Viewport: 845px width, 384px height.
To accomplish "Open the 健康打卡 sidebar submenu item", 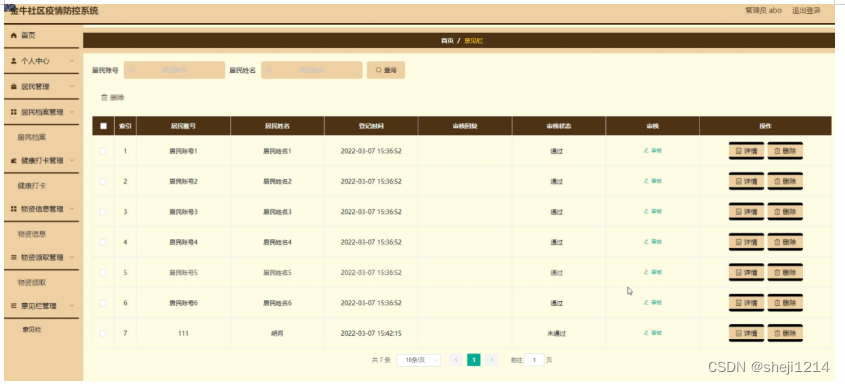I will [x=32, y=185].
